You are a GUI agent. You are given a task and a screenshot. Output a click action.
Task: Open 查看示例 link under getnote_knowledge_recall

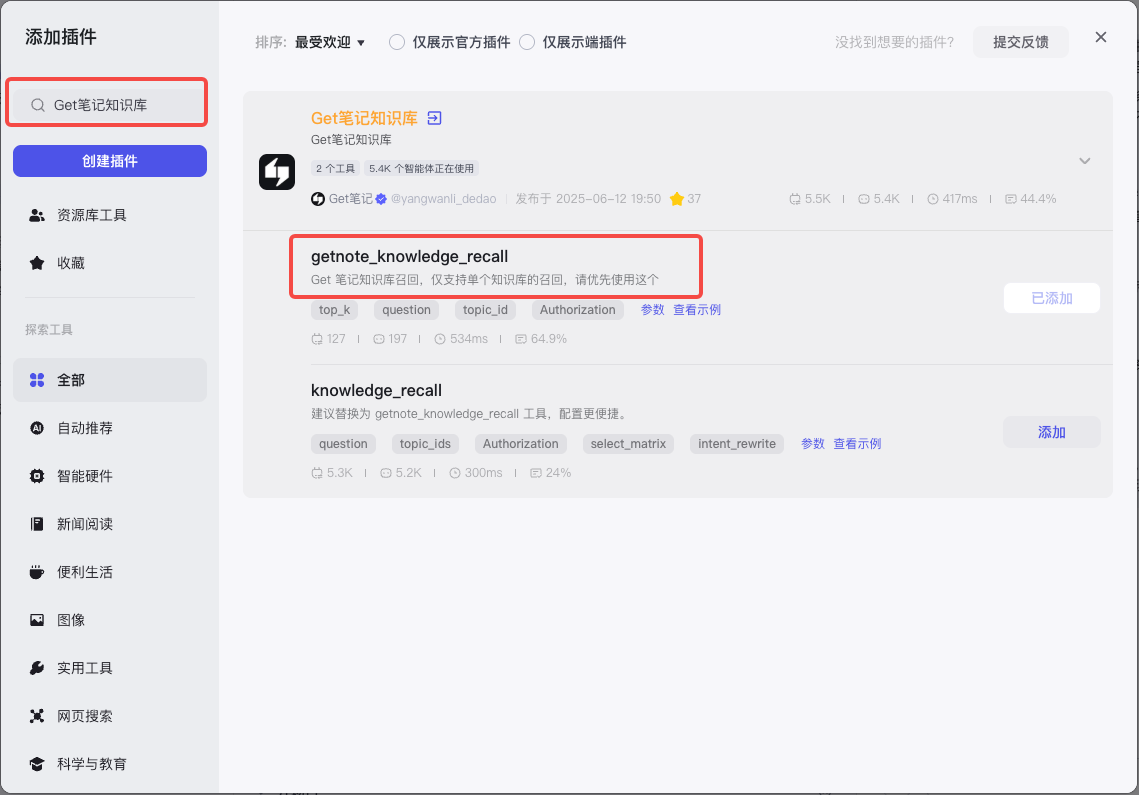tap(697, 310)
